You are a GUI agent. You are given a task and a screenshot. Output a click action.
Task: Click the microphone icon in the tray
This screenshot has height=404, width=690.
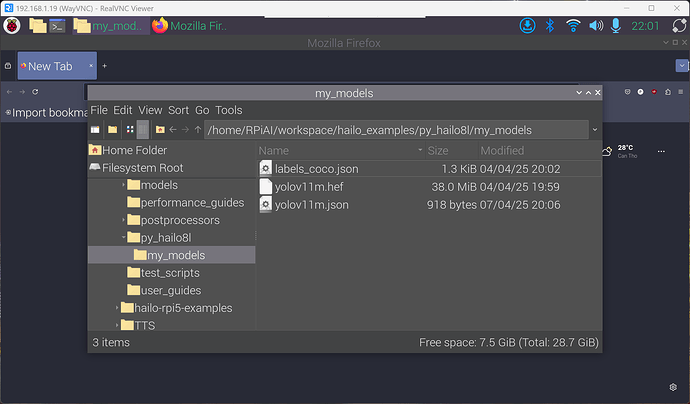pos(617,25)
